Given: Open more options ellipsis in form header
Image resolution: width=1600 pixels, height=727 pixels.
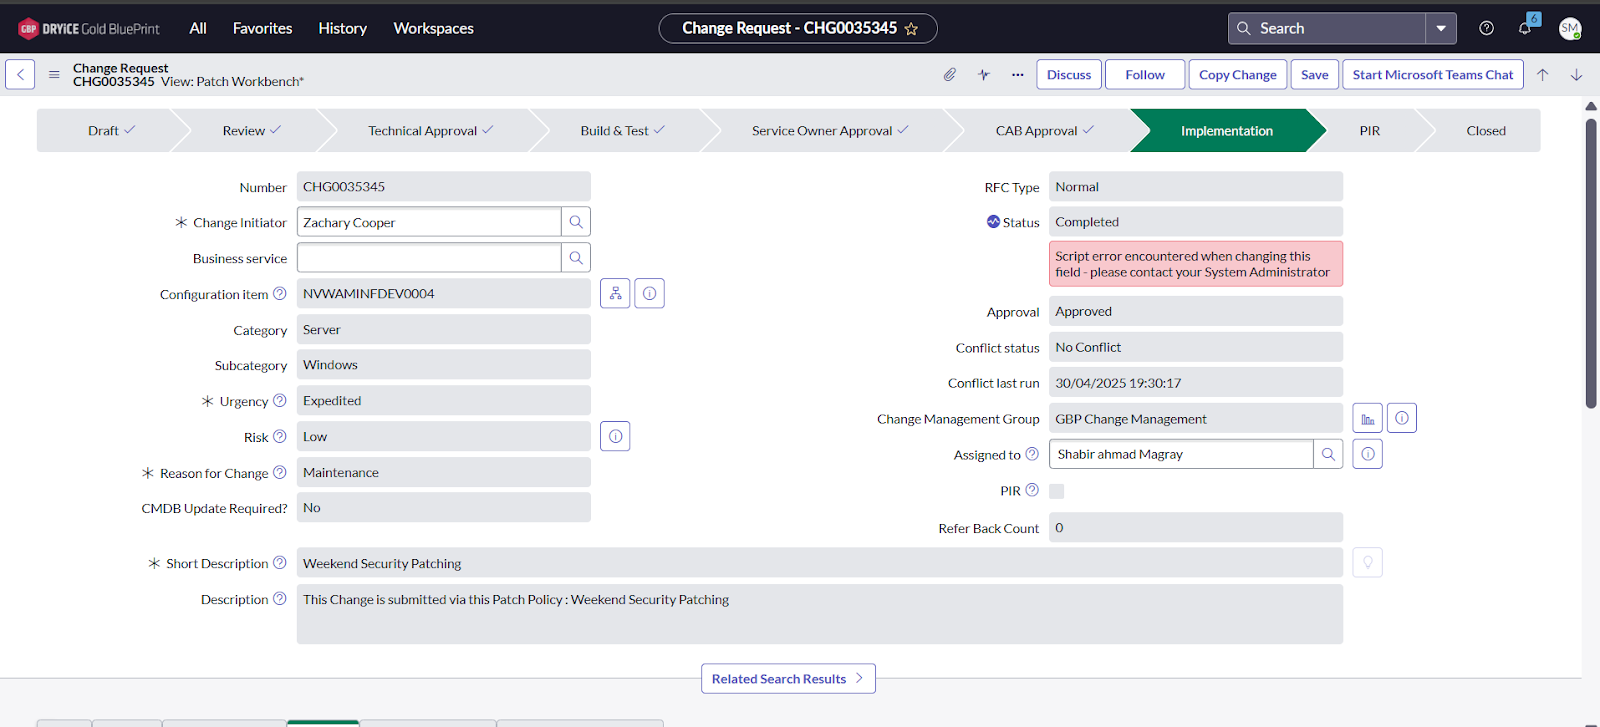Looking at the screenshot, I should 1018,74.
